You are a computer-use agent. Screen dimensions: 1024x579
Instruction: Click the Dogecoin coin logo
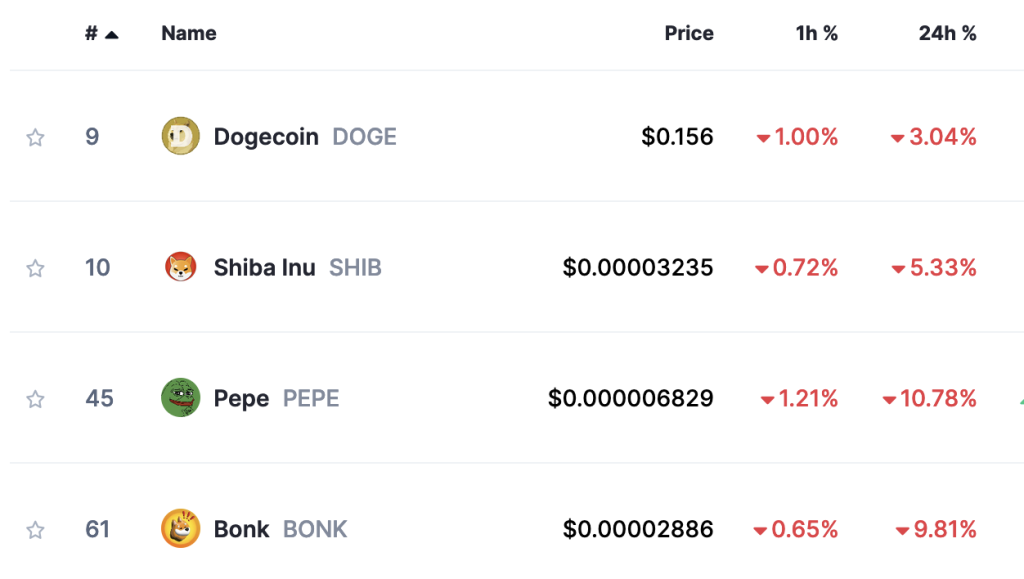(x=180, y=136)
